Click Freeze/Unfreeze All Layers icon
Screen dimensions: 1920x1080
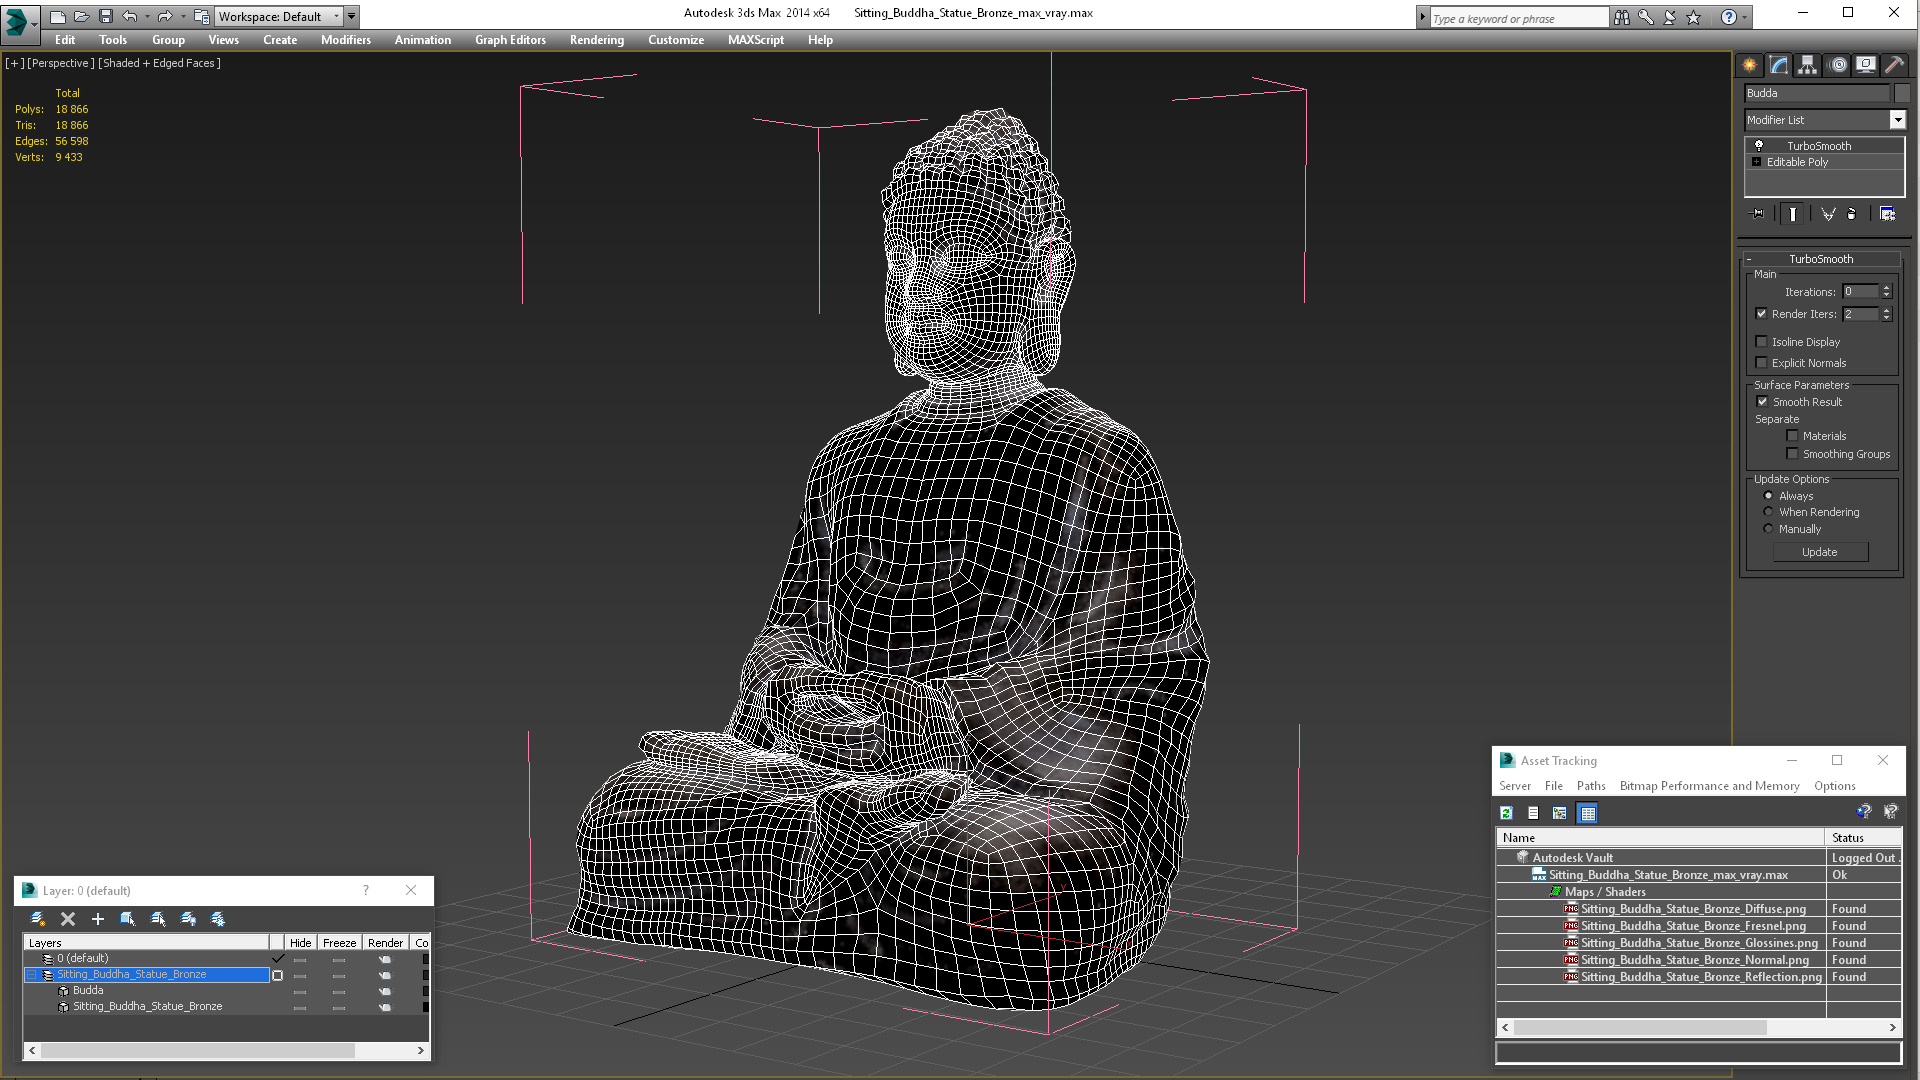[x=218, y=919]
